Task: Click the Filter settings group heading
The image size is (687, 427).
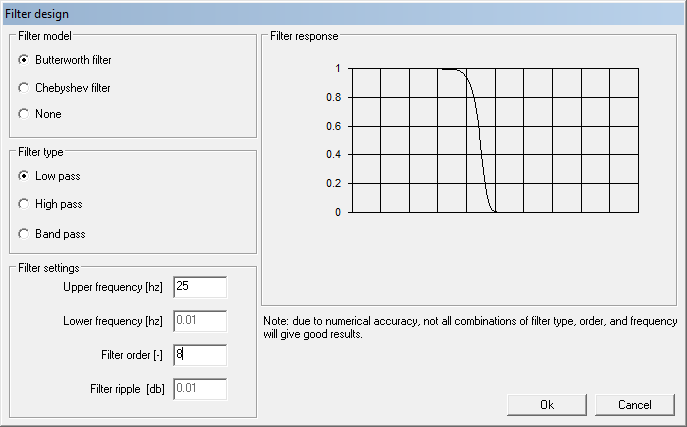Action: [x=48, y=268]
